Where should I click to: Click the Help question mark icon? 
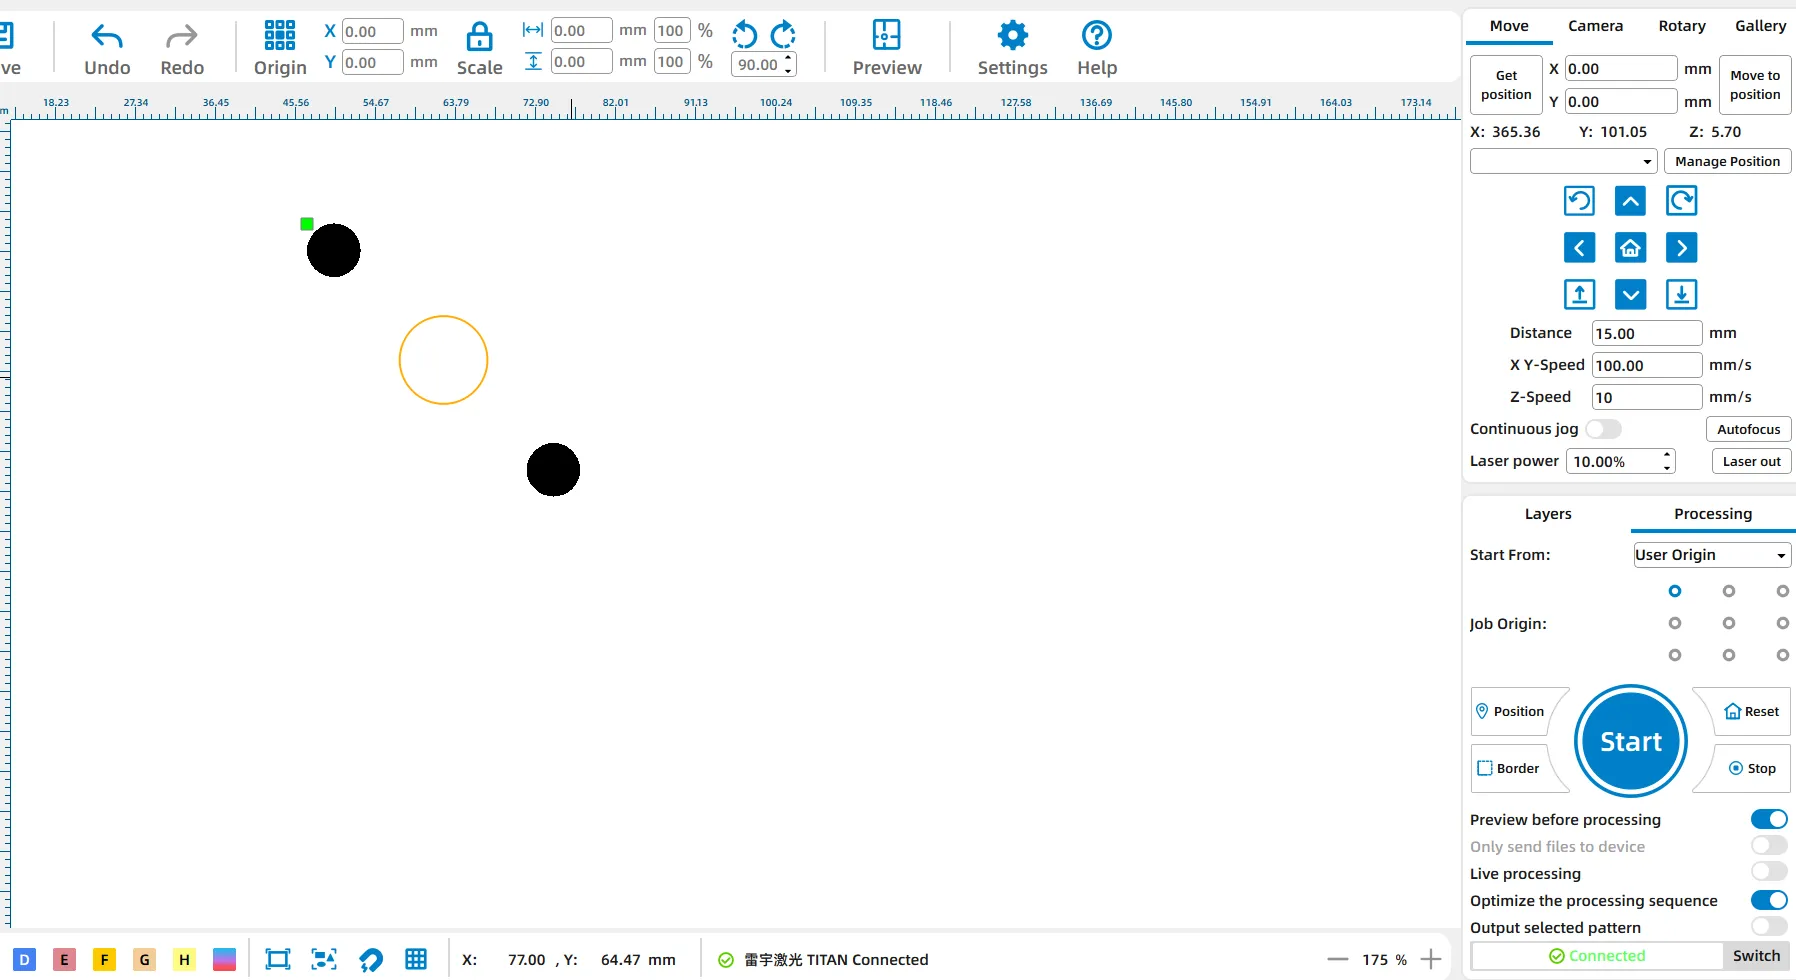tap(1096, 36)
